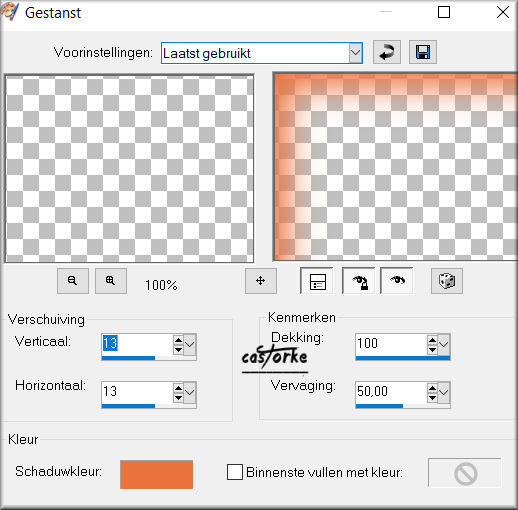Toggle the show/hide previews panel icon
Viewport: 518px width, 510px height.
317,281
